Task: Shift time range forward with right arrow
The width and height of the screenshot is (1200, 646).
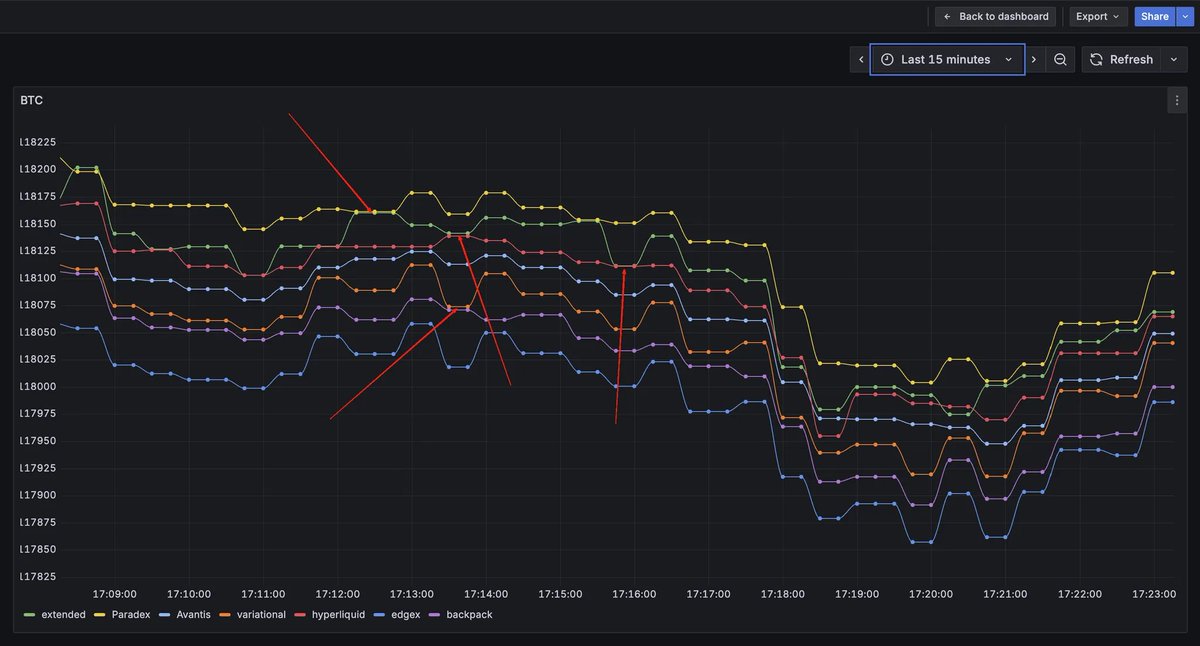Action: click(x=1034, y=60)
